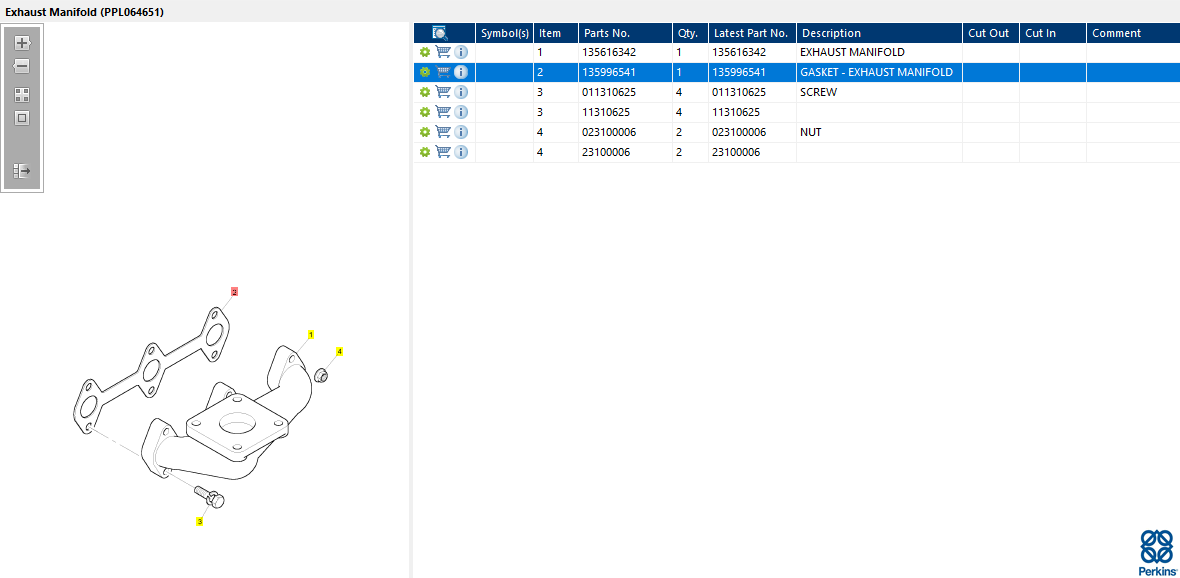Sort by Parts No. column header
This screenshot has width=1180, height=578.
pos(625,33)
